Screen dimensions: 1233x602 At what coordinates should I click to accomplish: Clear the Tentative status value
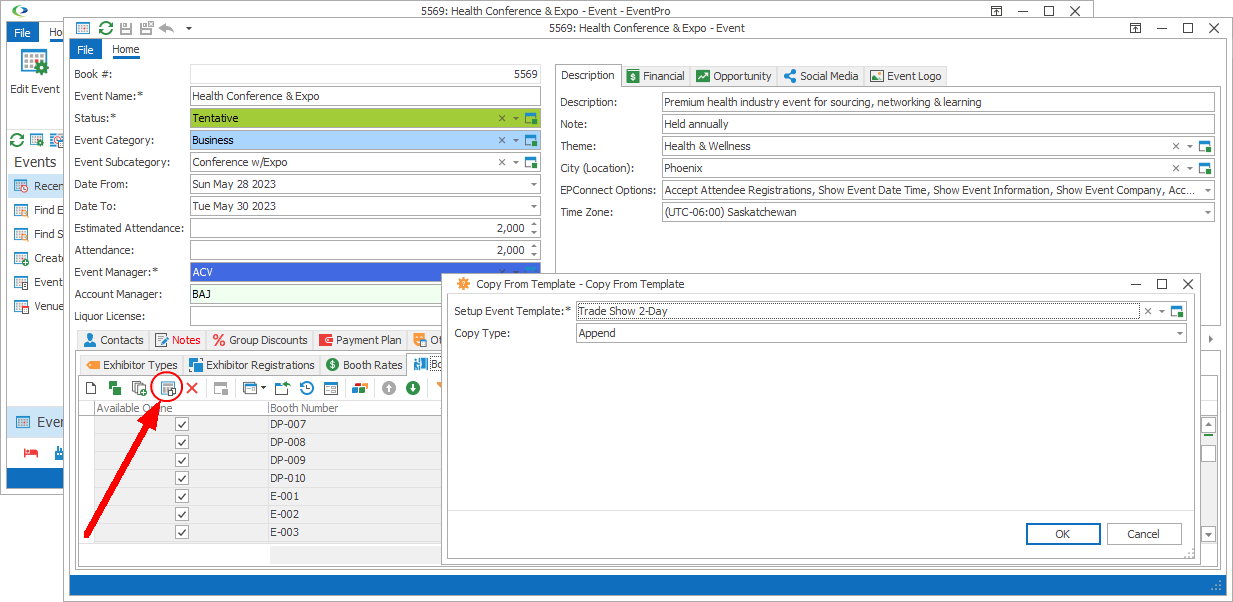pos(502,118)
